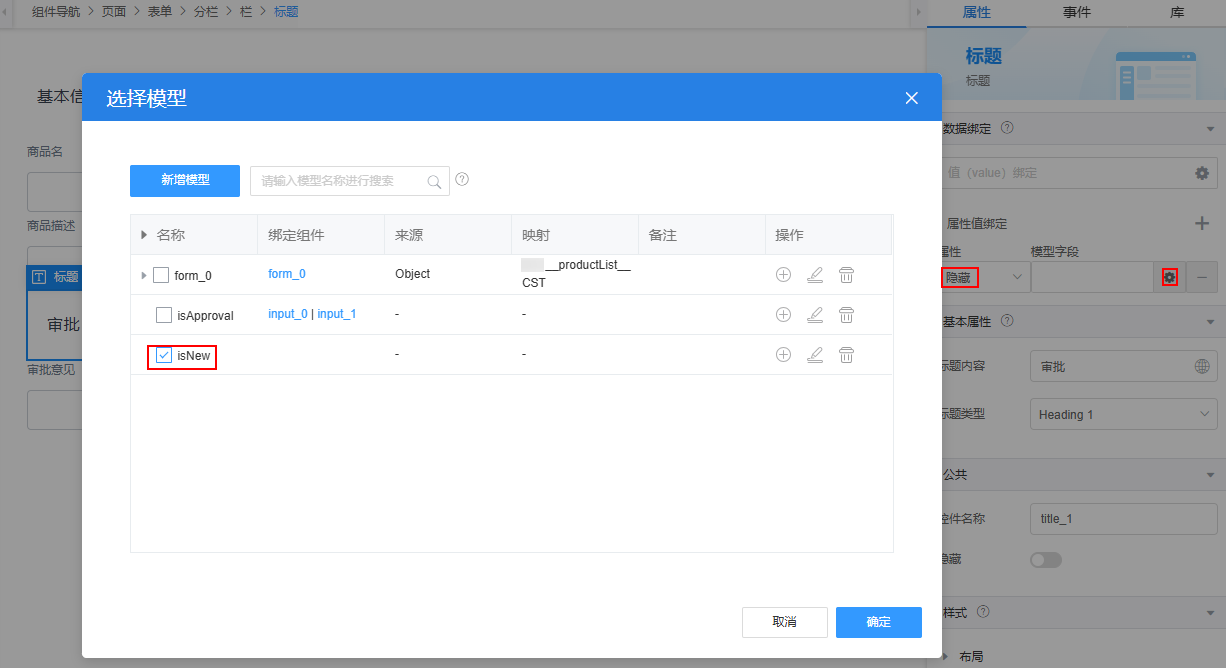The image size is (1226, 668).
Task: Edit the form_0 model row
Action: click(x=815, y=274)
